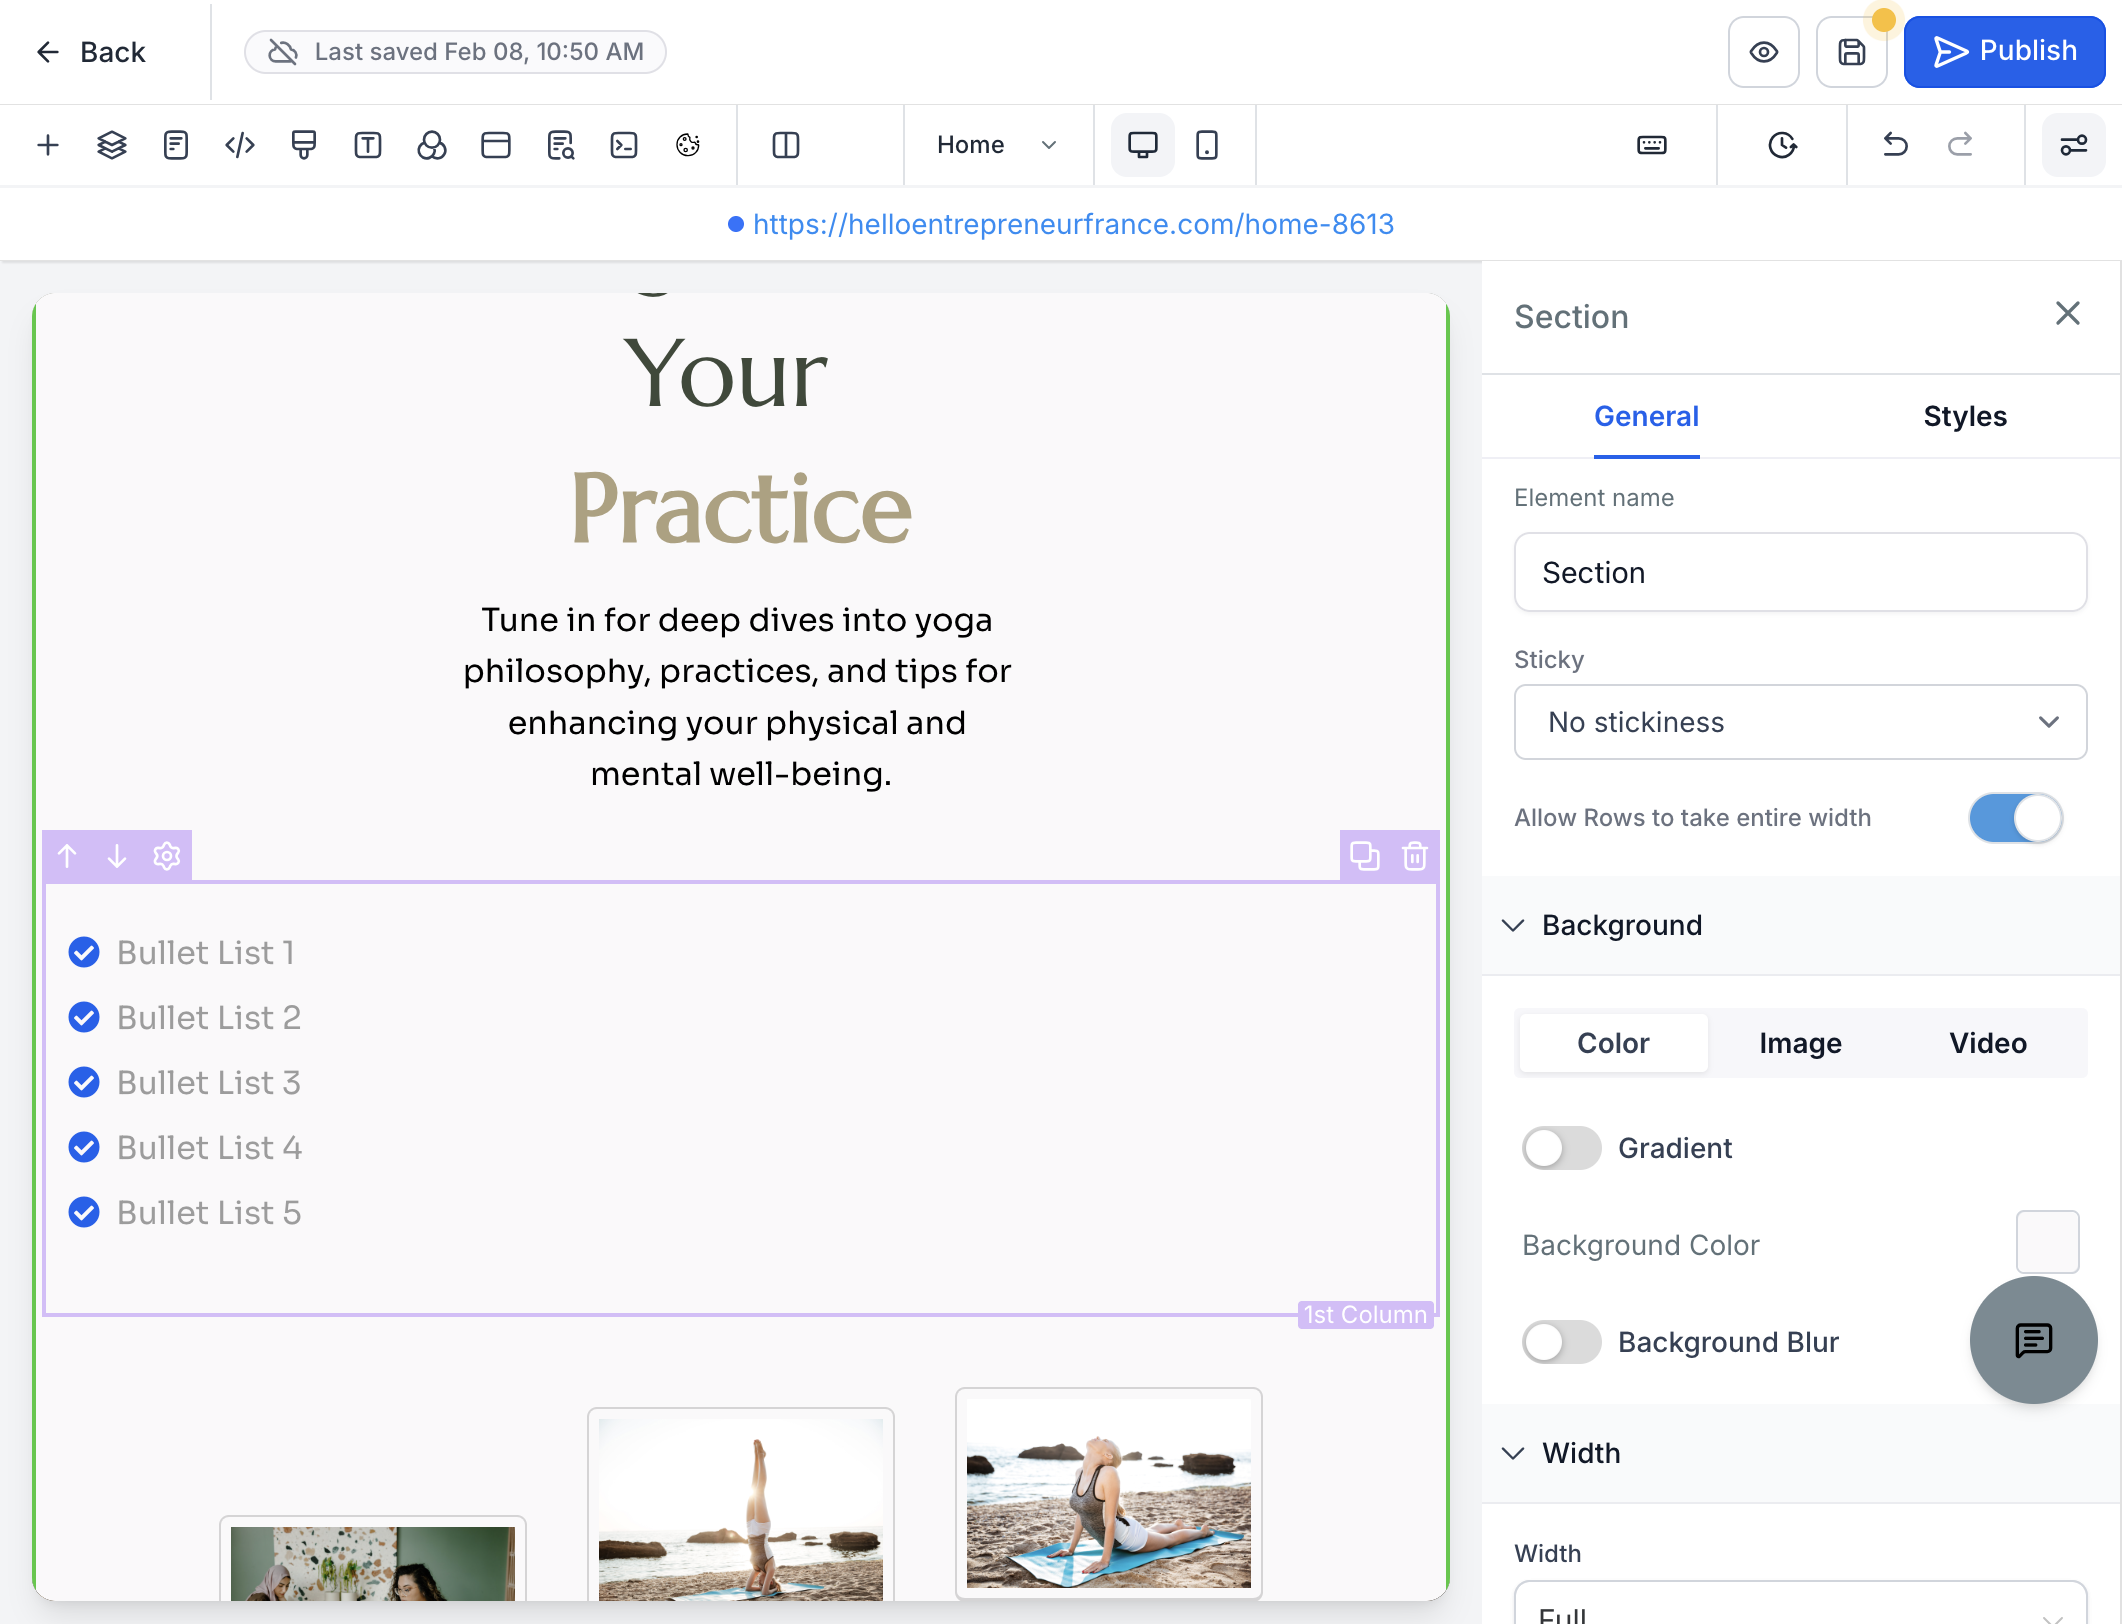Screen dimensions: 2122x1624
Task: Duplicate the selected row
Action: pyautogui.click(x=1365, y=856)
